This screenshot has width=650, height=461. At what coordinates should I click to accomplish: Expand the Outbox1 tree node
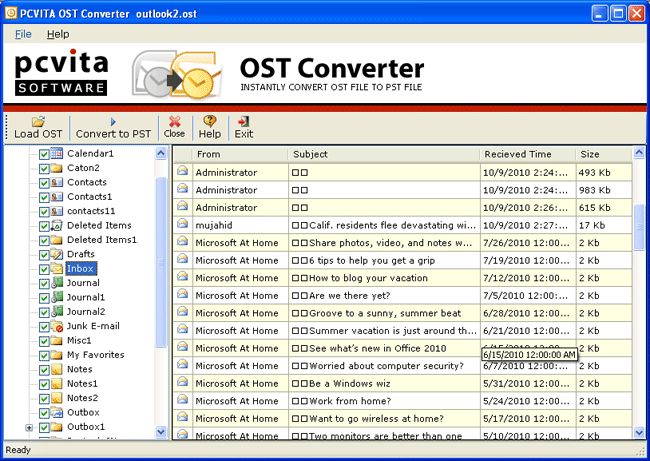[29, 428]
